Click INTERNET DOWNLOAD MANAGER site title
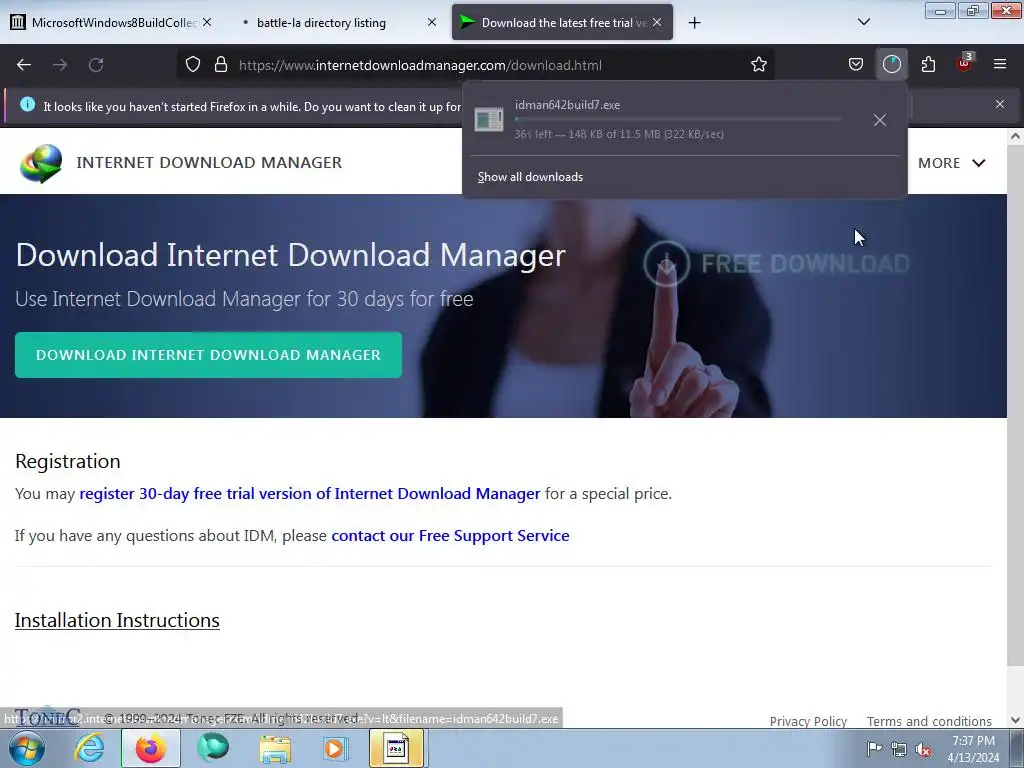The width and height of the screenshot is (1024, 768). click(209, 163)
